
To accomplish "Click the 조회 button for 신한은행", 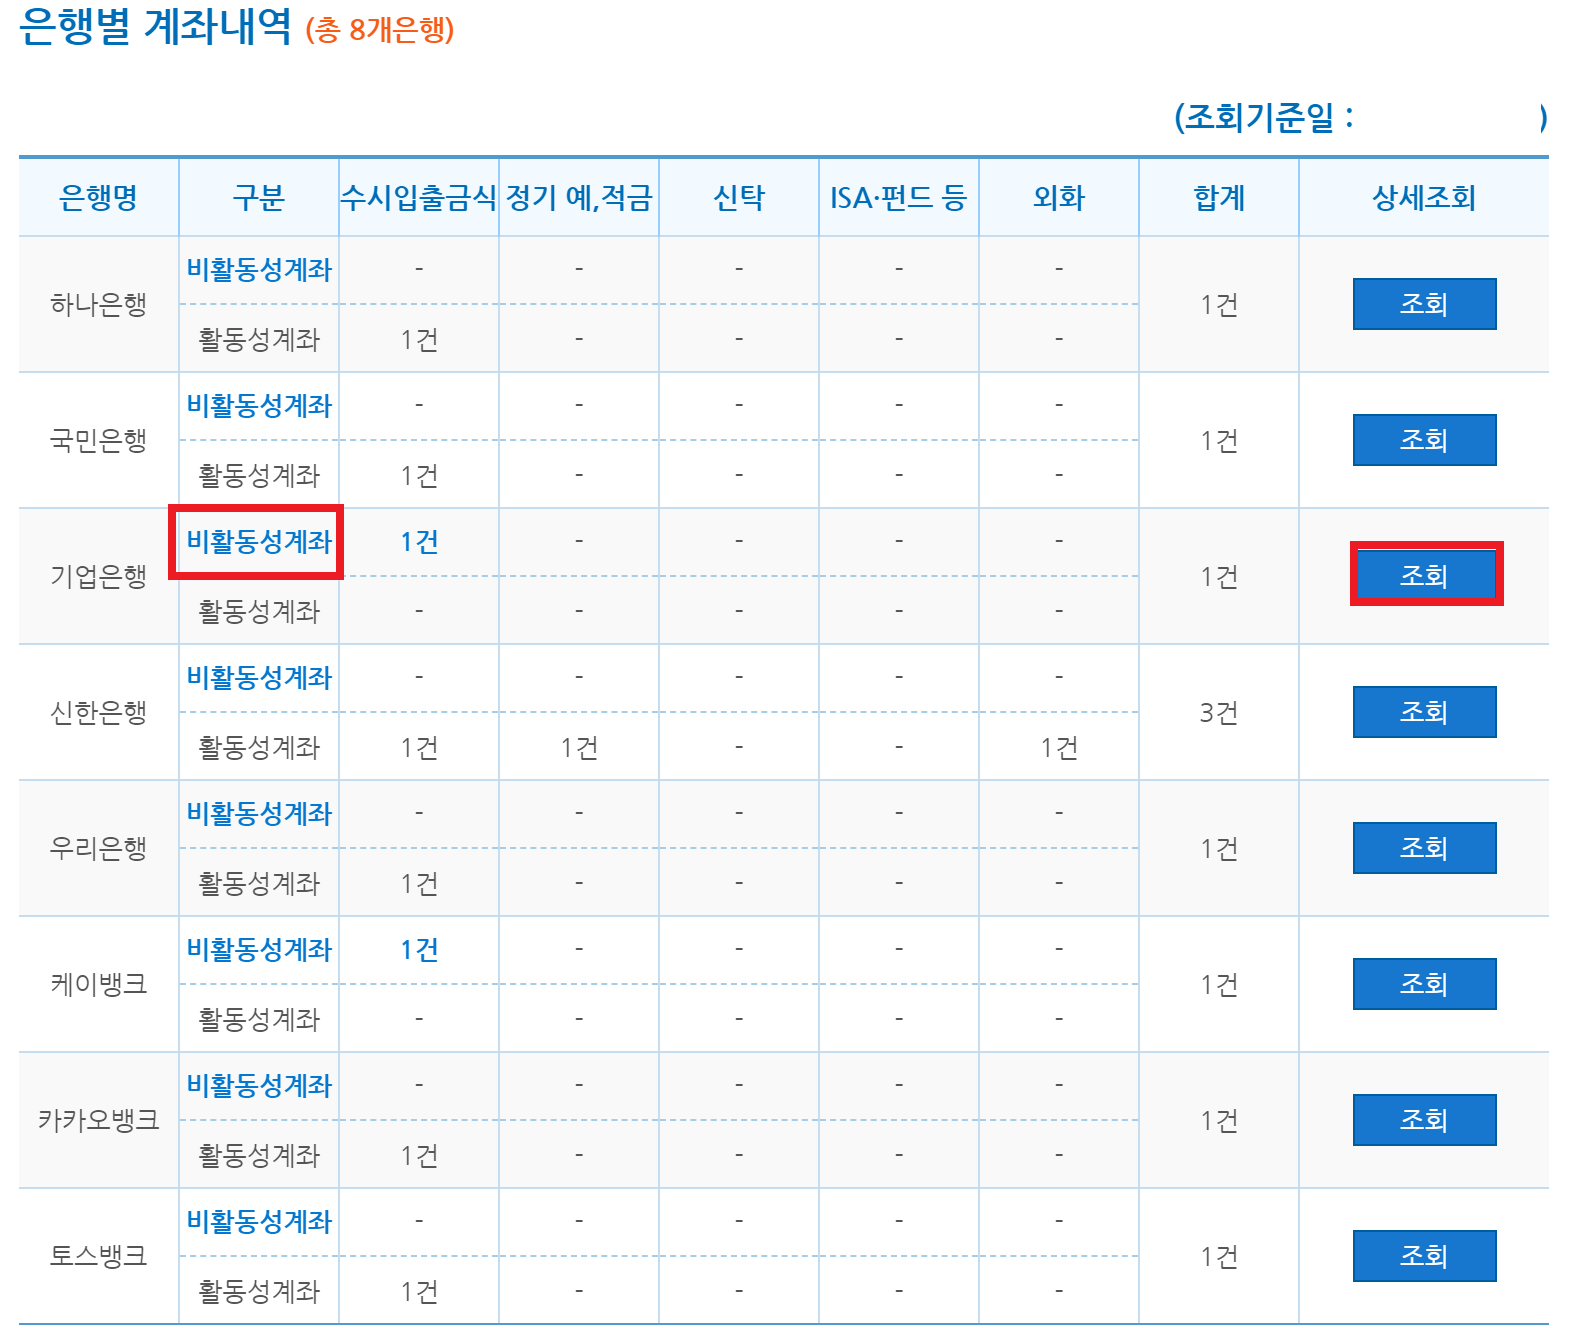I will pyautogui.click(x=1424, y=712).
